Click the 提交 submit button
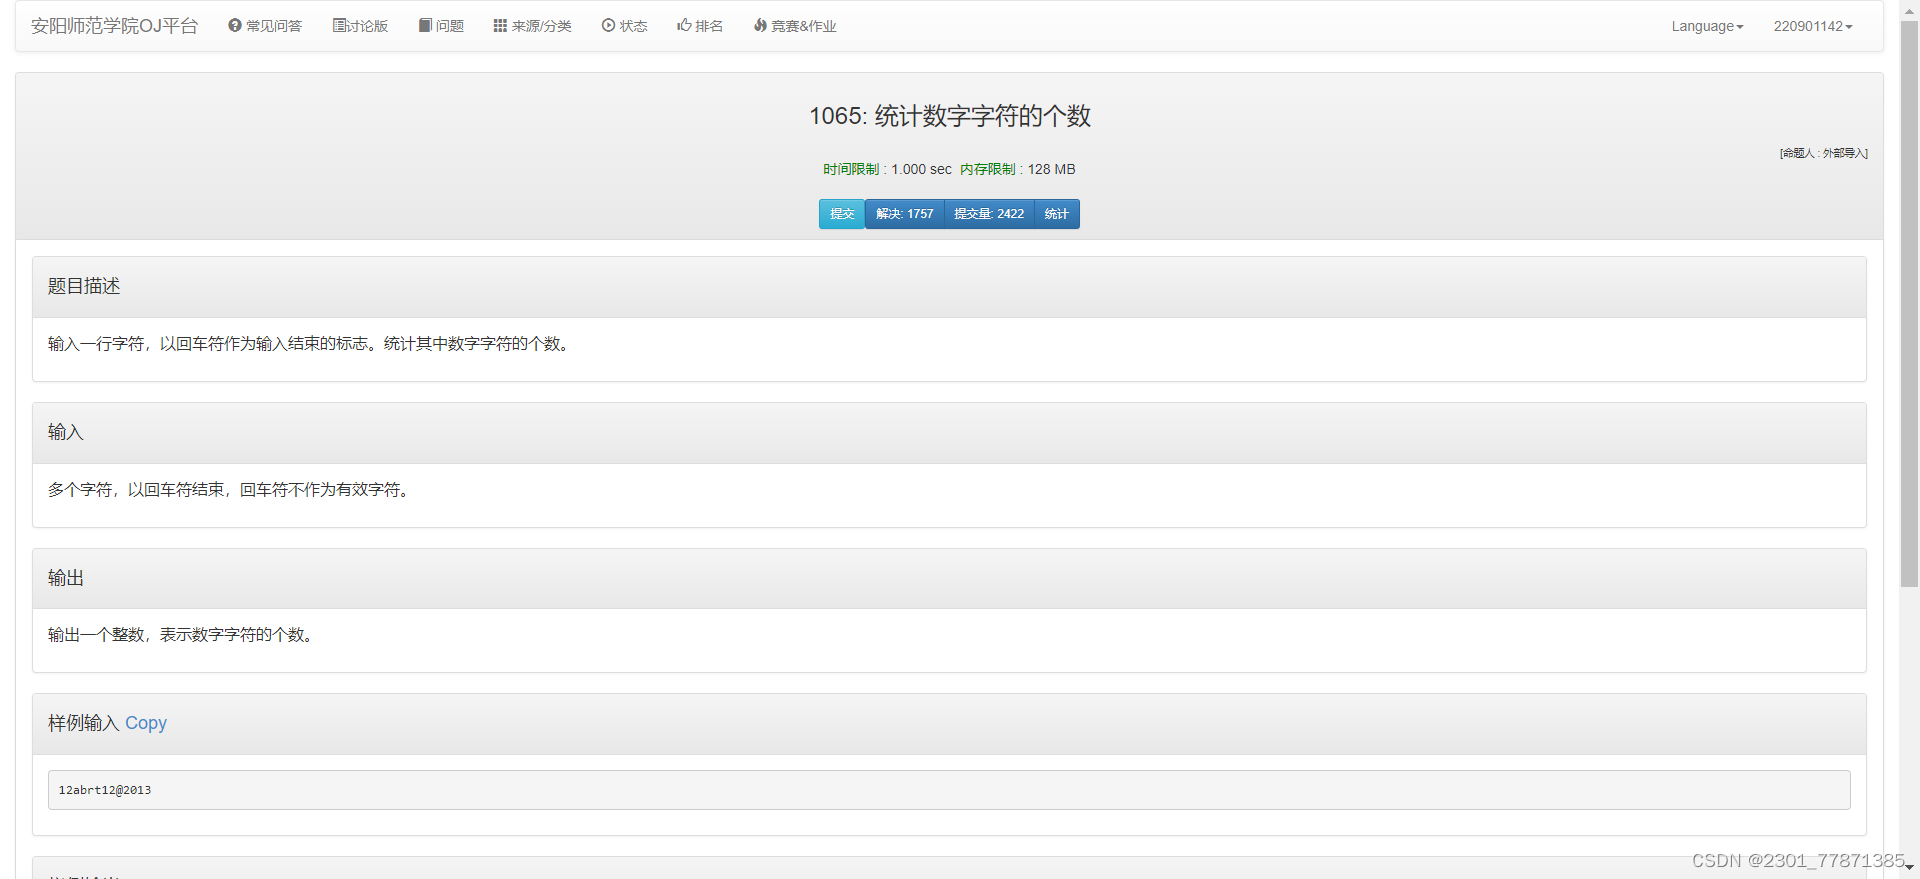 (842, 214)
